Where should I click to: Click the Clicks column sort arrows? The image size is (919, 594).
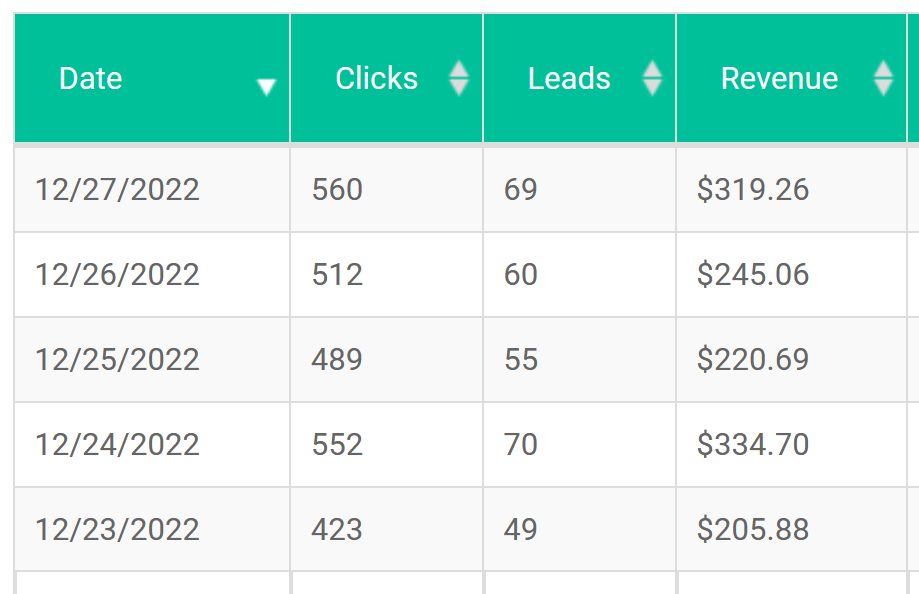click(459, 78)
